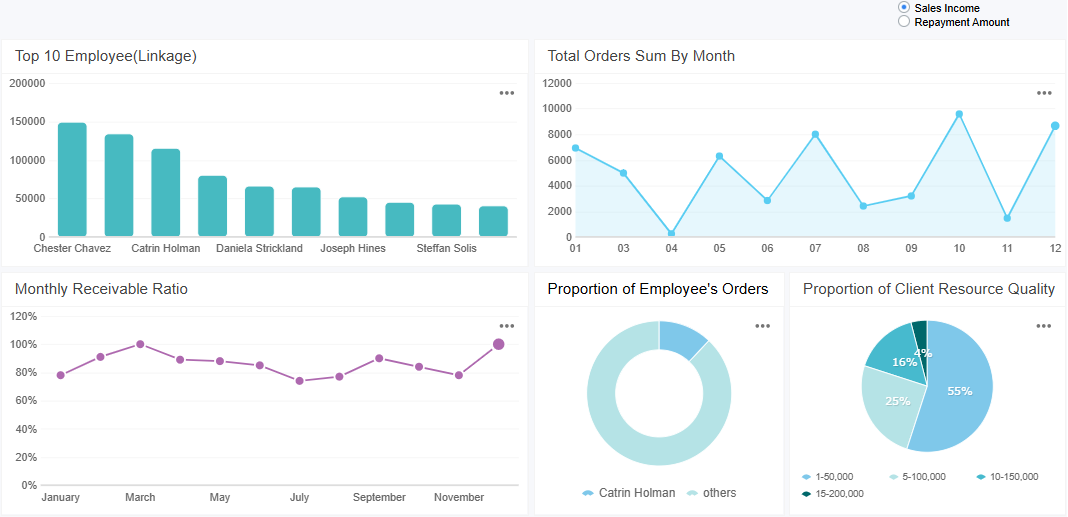Click the Chester Chavez bar
Image resolution: width=1068 pixels, height=517 pixels.
pyautogui.click(x=72, y=180)
